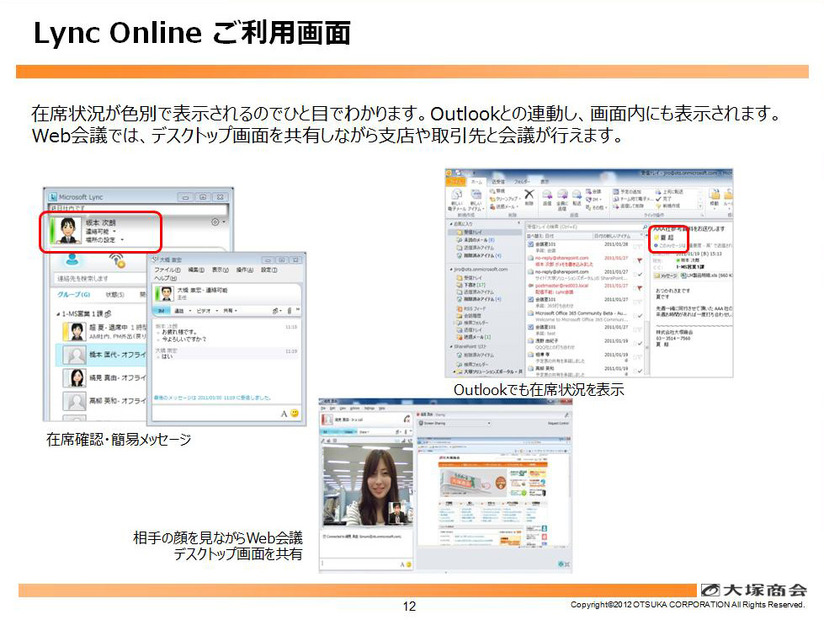Click the orange ファイル tab in Outlook
Image resolution: width=824 pixels, height=620 pixels.
(455, 181)
